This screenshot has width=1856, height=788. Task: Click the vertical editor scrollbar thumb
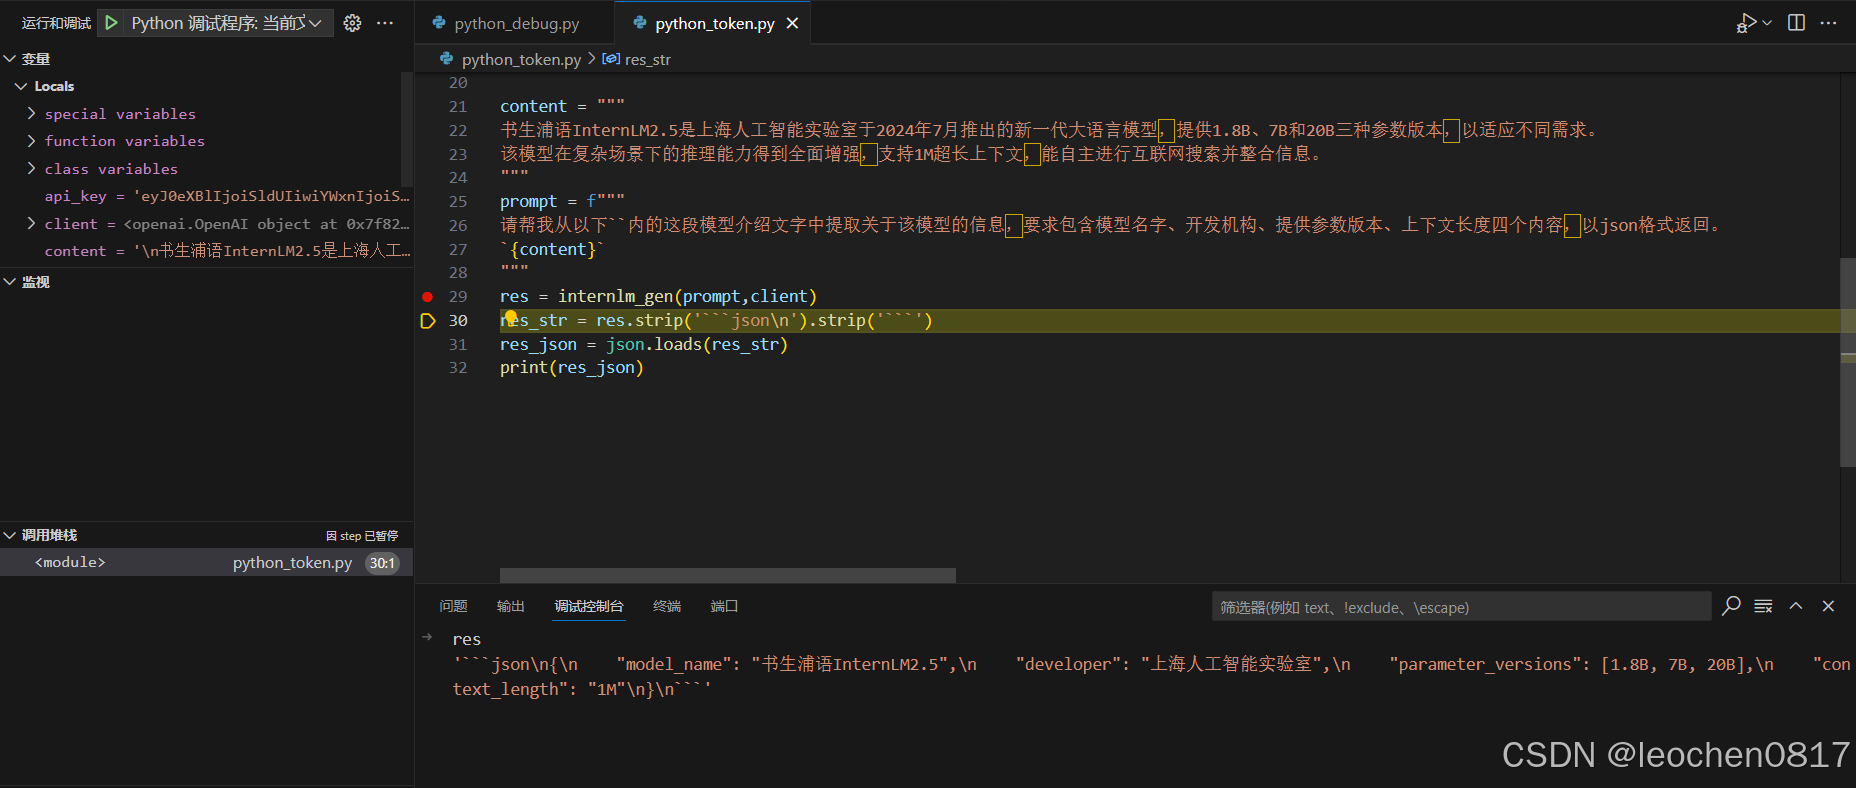[1848, 362]
